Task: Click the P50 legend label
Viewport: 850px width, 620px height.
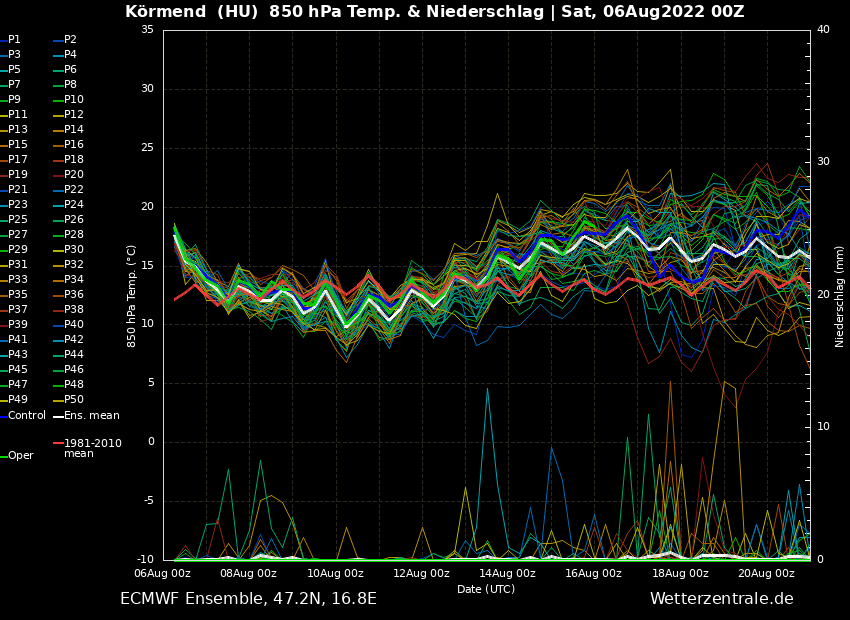Action: point(73,400)
